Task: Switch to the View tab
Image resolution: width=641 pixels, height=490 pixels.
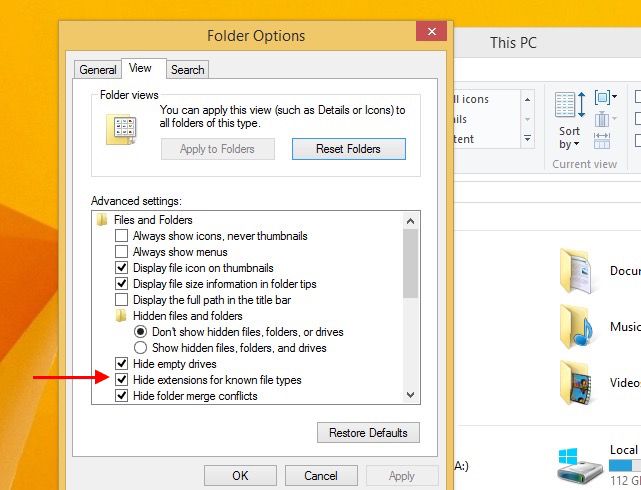Action: tap(144, 68)
